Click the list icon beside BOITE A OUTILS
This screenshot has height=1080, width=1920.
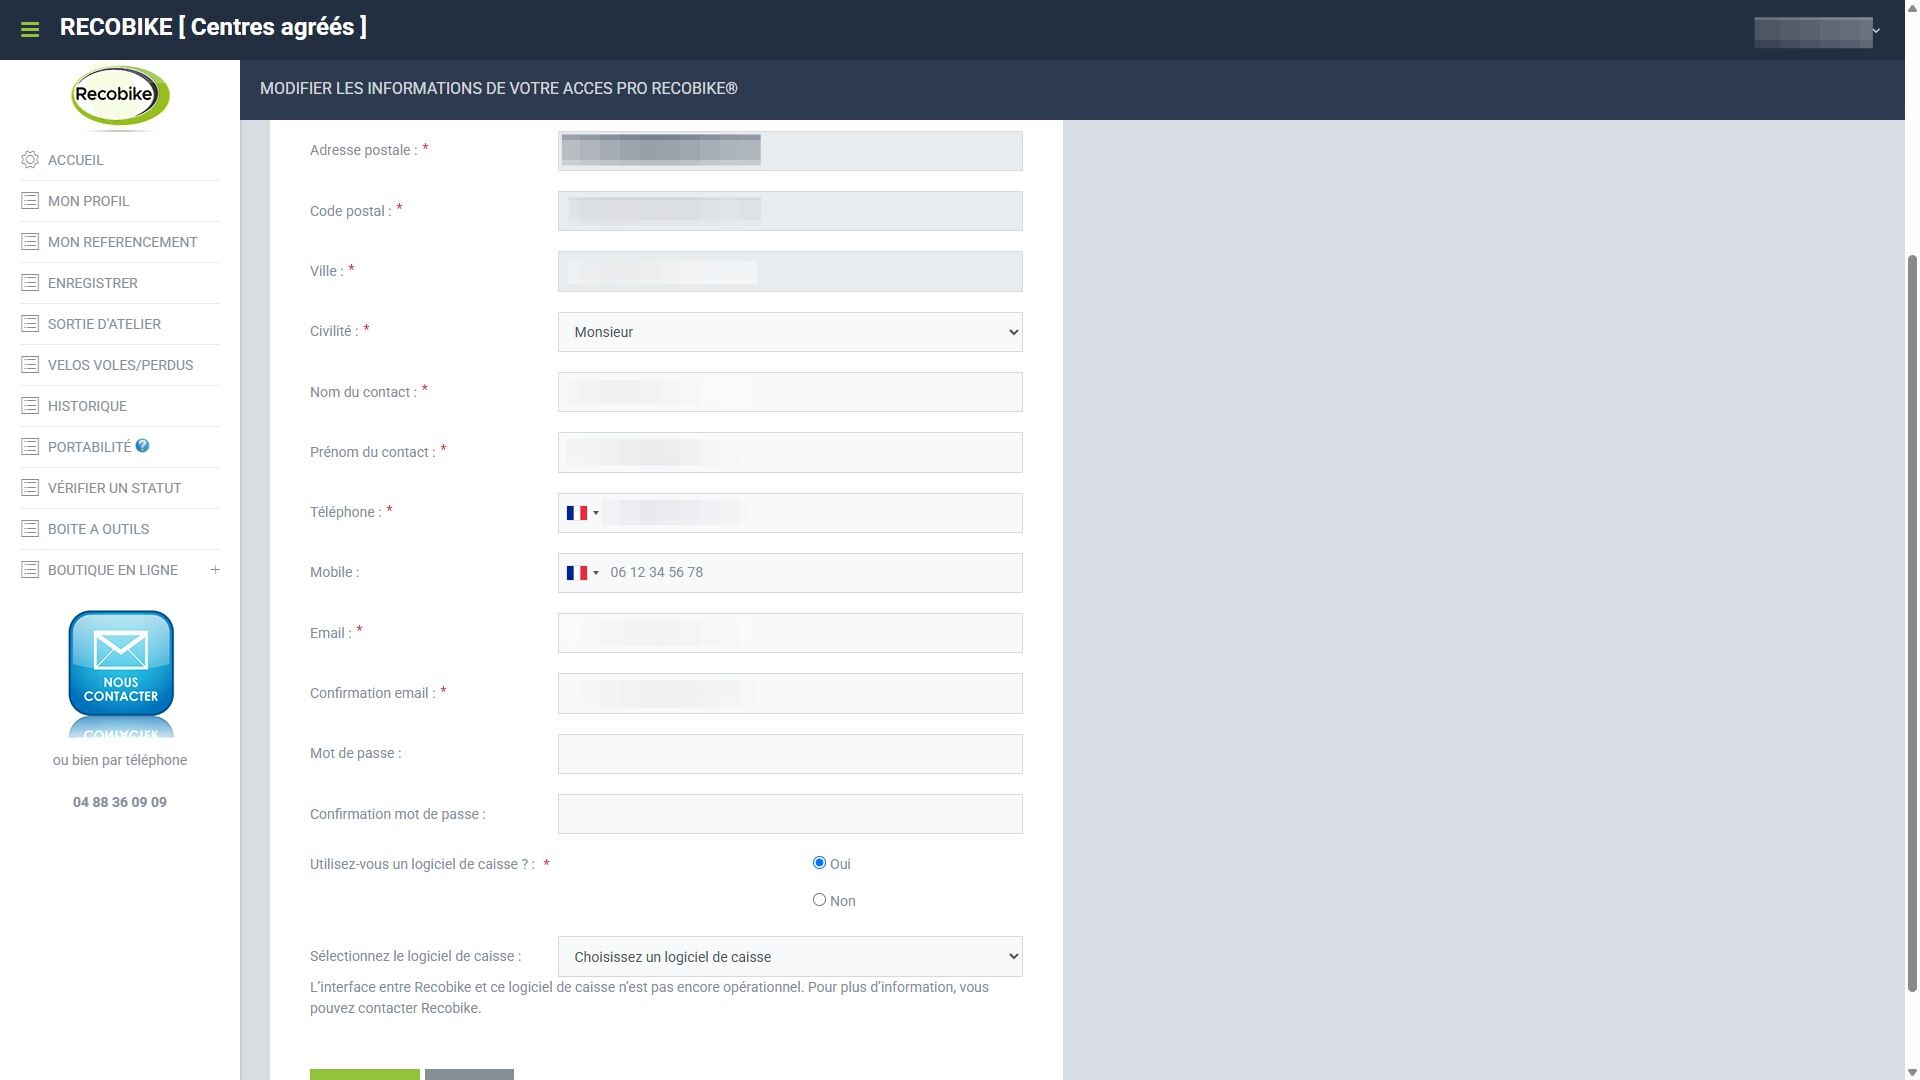coord(30,529)
